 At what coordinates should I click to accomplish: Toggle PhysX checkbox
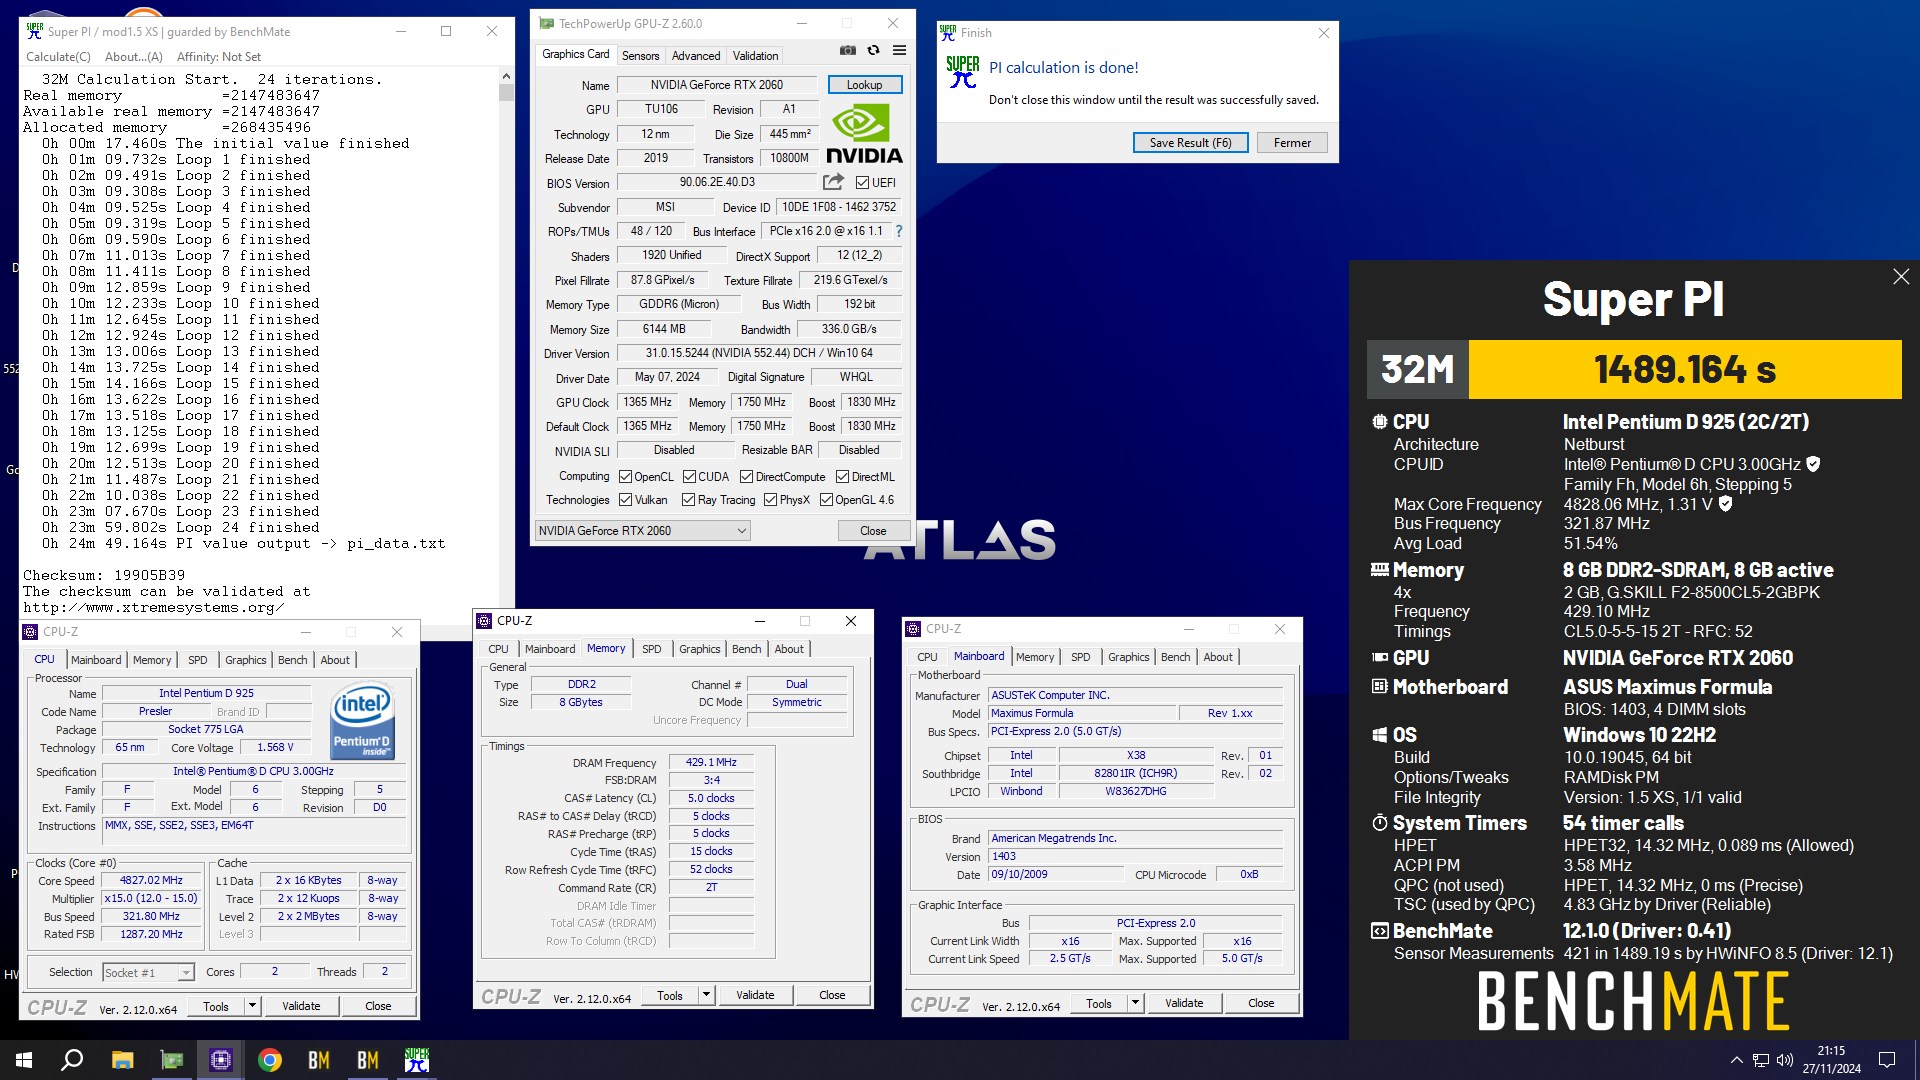(770, 499)
